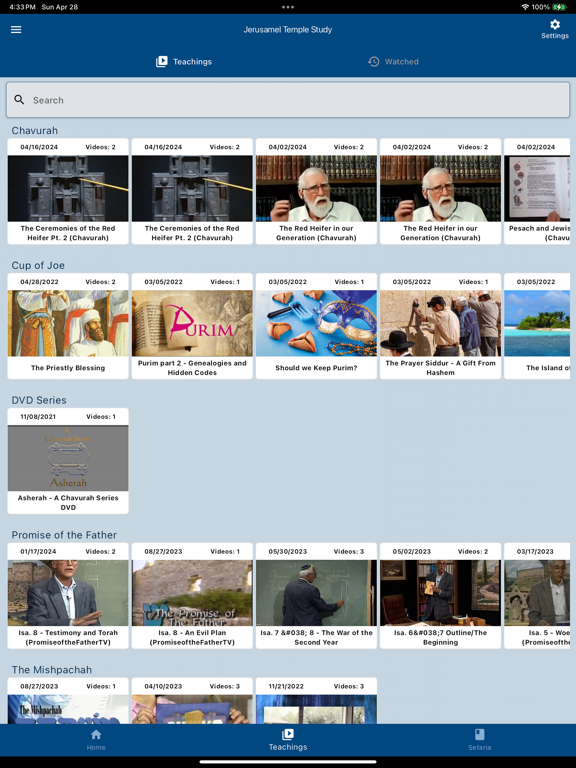Switch to the Watched tab

tap(393, 62)
